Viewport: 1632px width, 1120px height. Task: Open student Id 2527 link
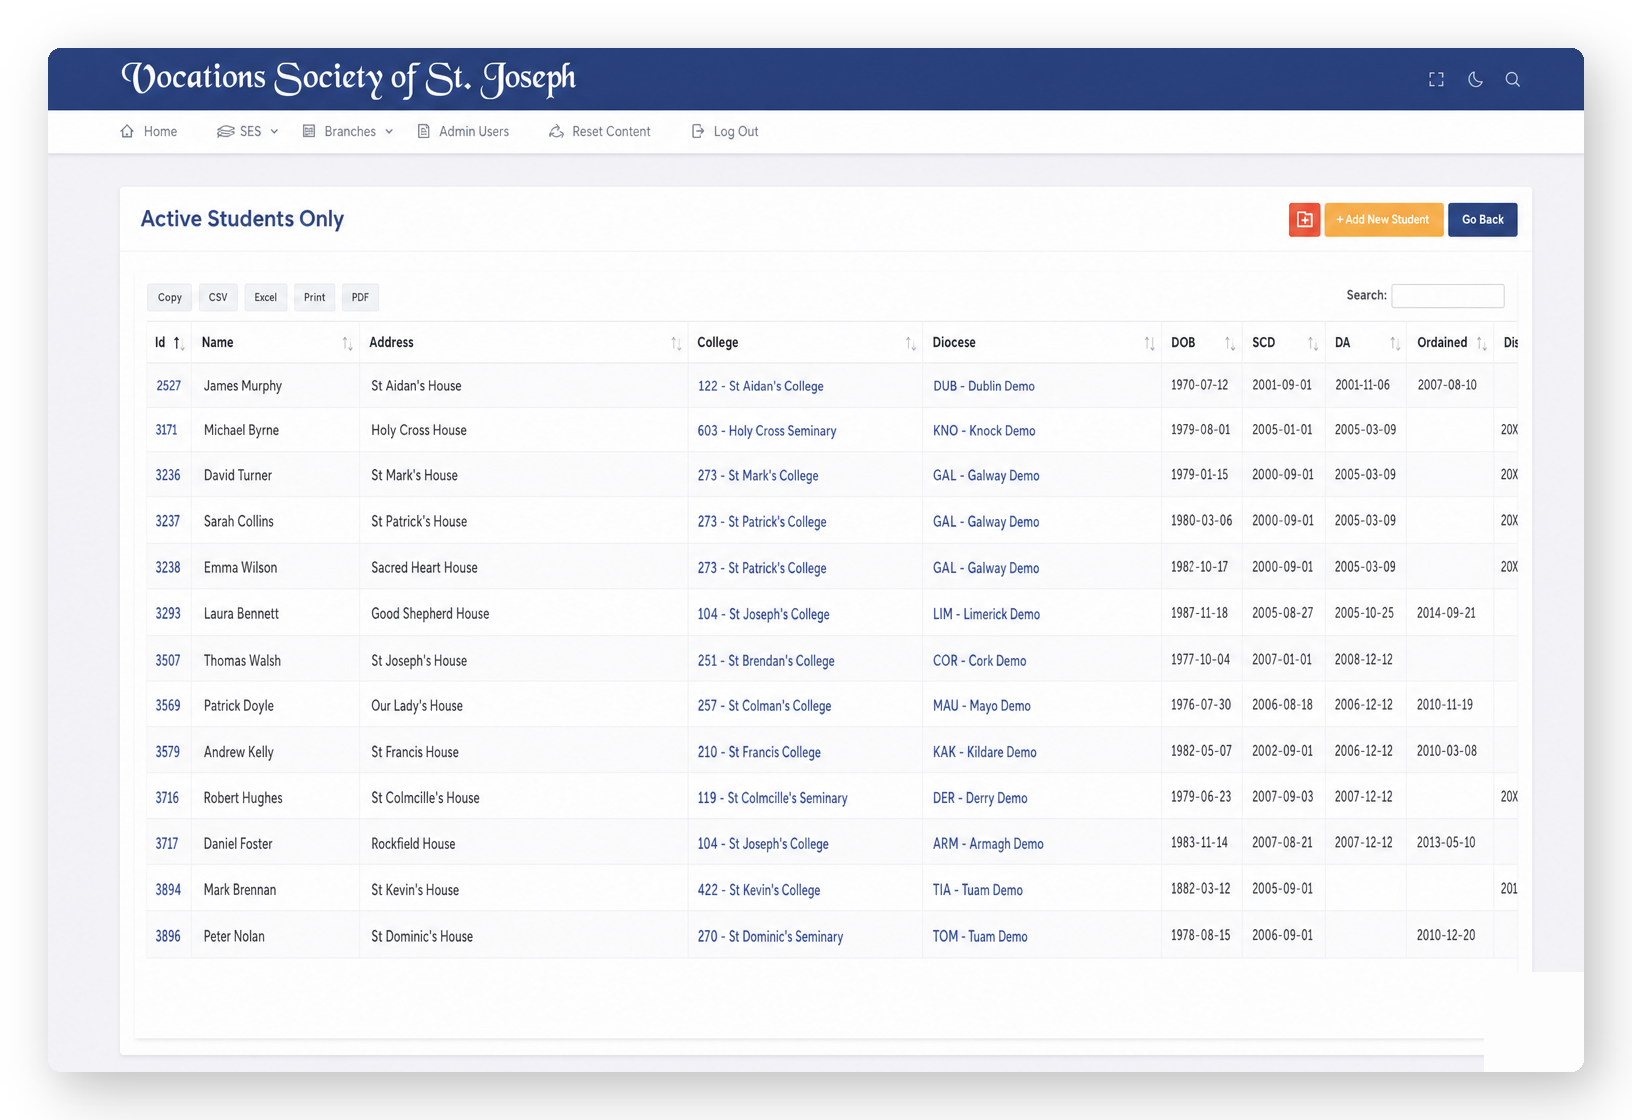168,386
